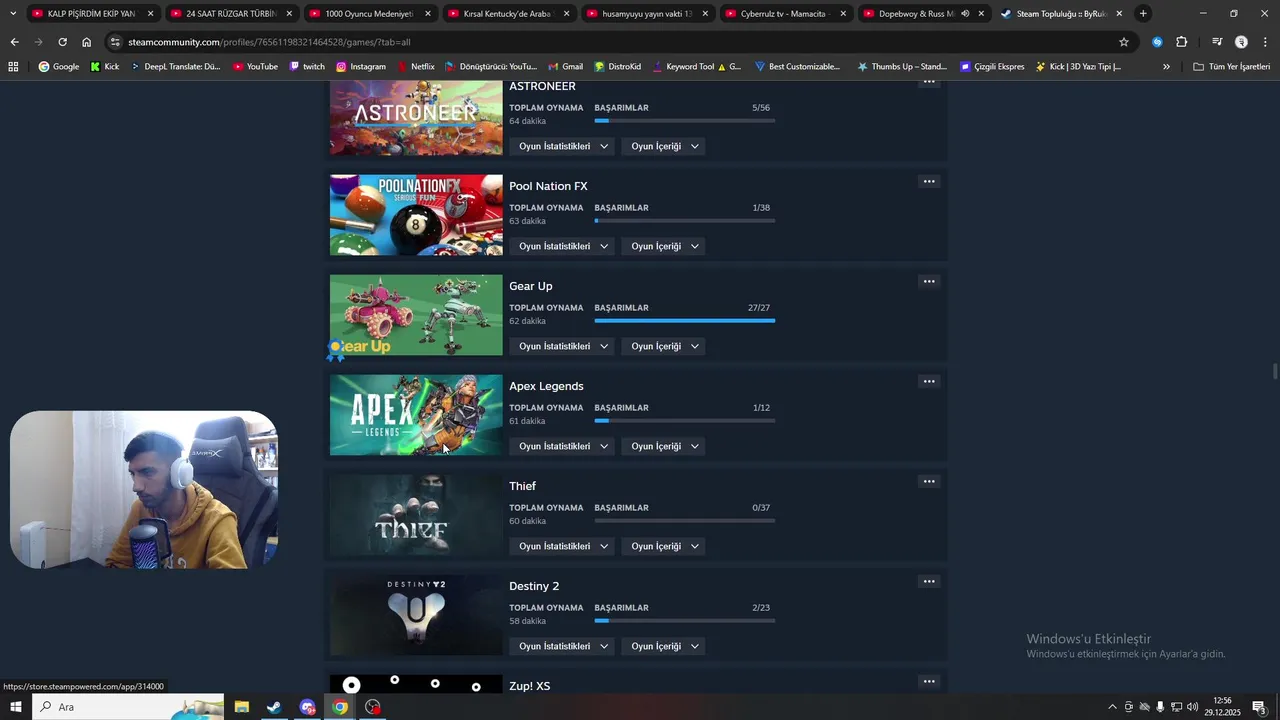1280x720 pixels.
Task: Bookmark this page with the star icon
Action: point(1124,42)
